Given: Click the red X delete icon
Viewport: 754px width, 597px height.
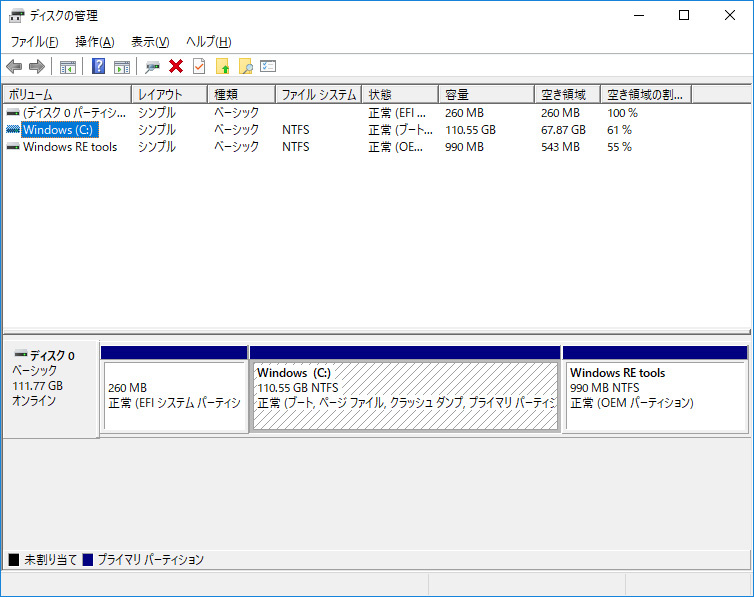Looking at the screenshot, I should [x=176, y=66].
